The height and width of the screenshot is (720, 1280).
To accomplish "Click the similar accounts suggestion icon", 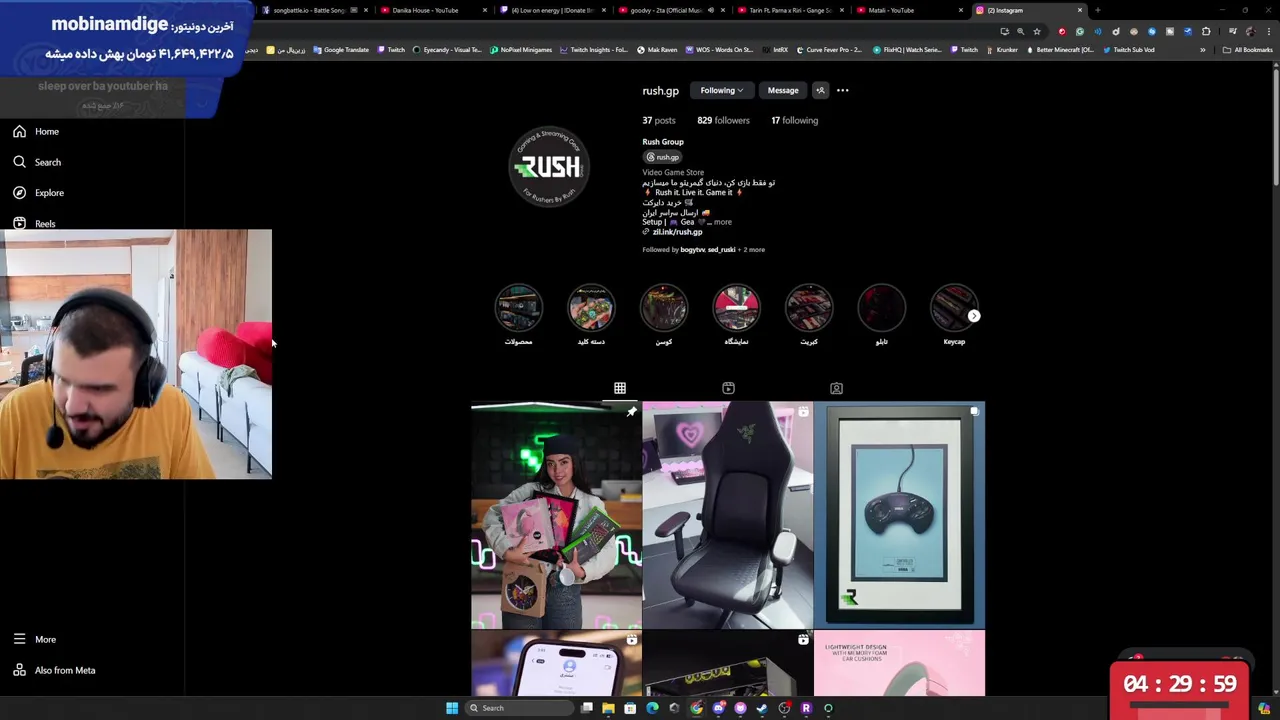I will tap(820, 90).
